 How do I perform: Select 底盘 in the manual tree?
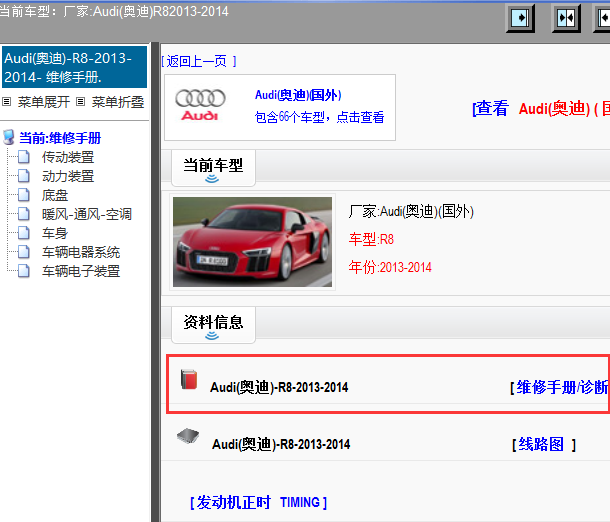pyautogui.click(x=55, y=195)
